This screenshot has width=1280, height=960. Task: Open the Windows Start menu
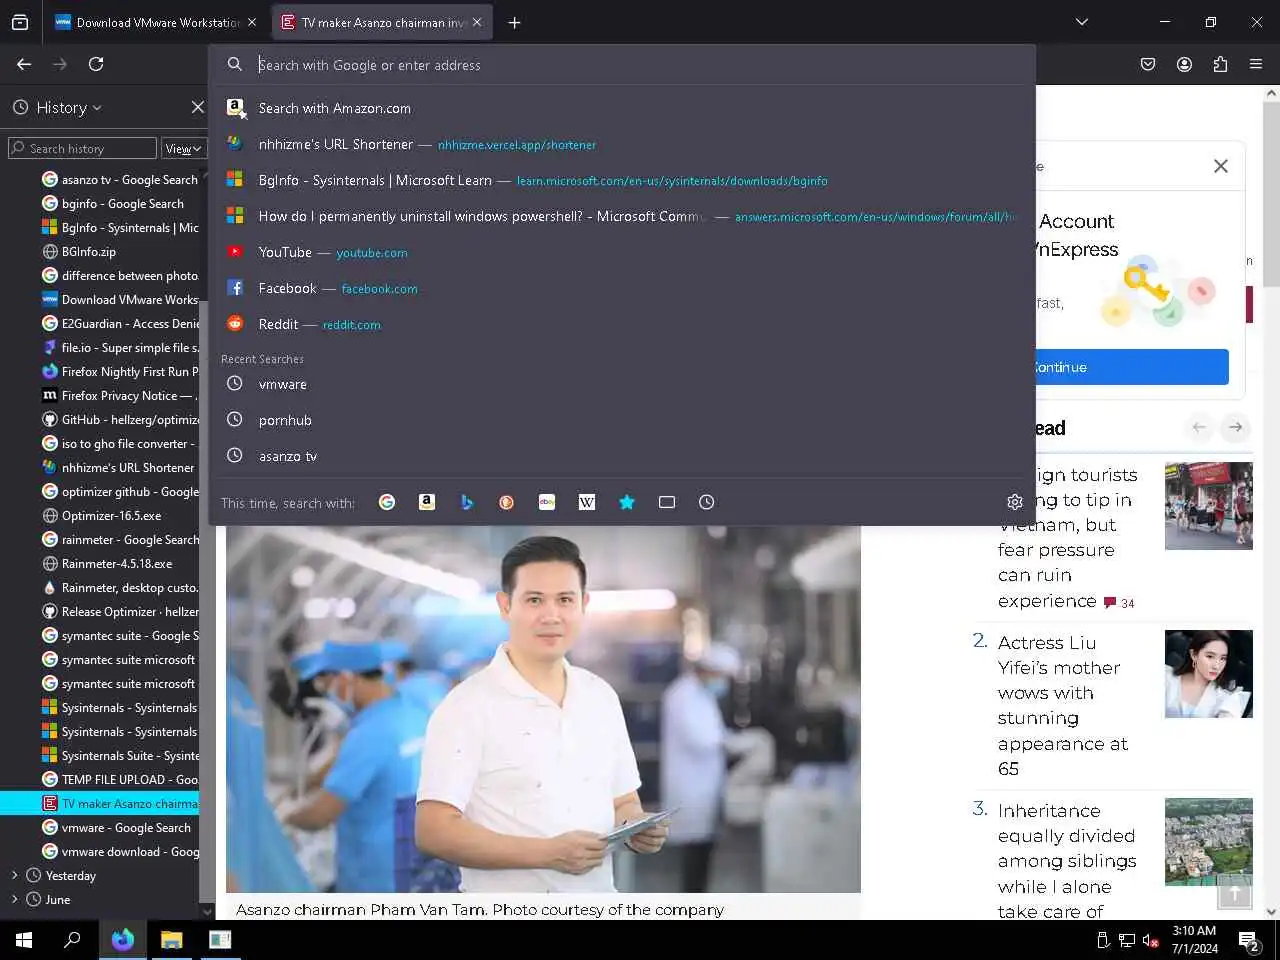tap(24, 940)
